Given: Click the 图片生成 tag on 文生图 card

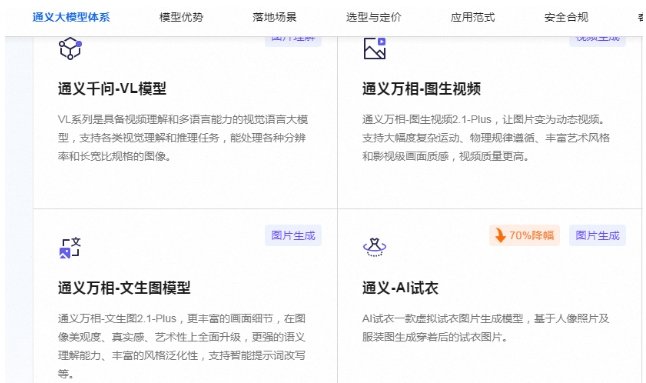Looking at the screenshot, I should [x=293, y=235].
